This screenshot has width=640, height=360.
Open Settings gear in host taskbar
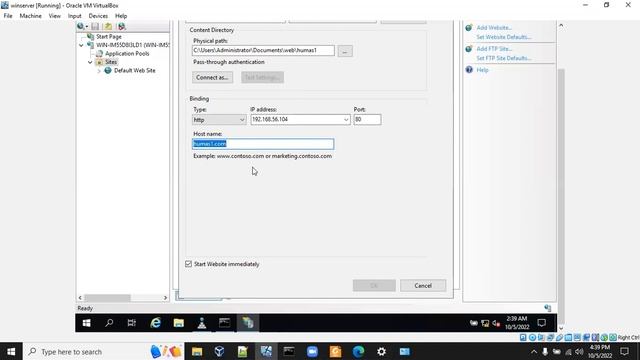click(381, 351)
